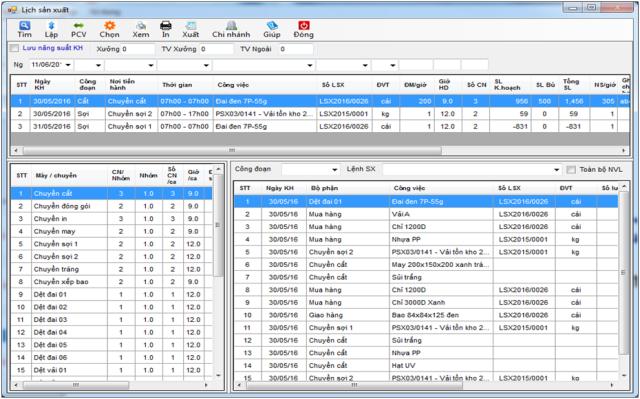Click the Xưởng input field
The width and height of the screenshot is (640, 399).
point(138,49)
